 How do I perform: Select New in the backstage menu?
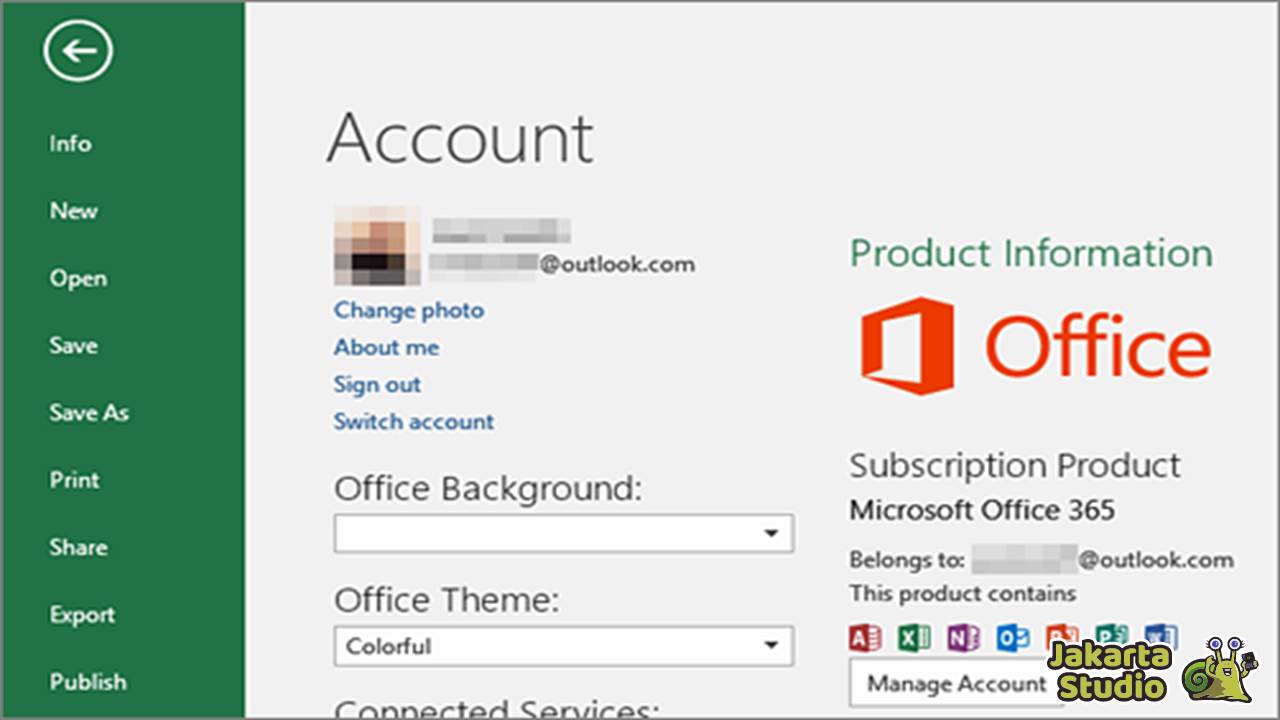coord(74,211)
